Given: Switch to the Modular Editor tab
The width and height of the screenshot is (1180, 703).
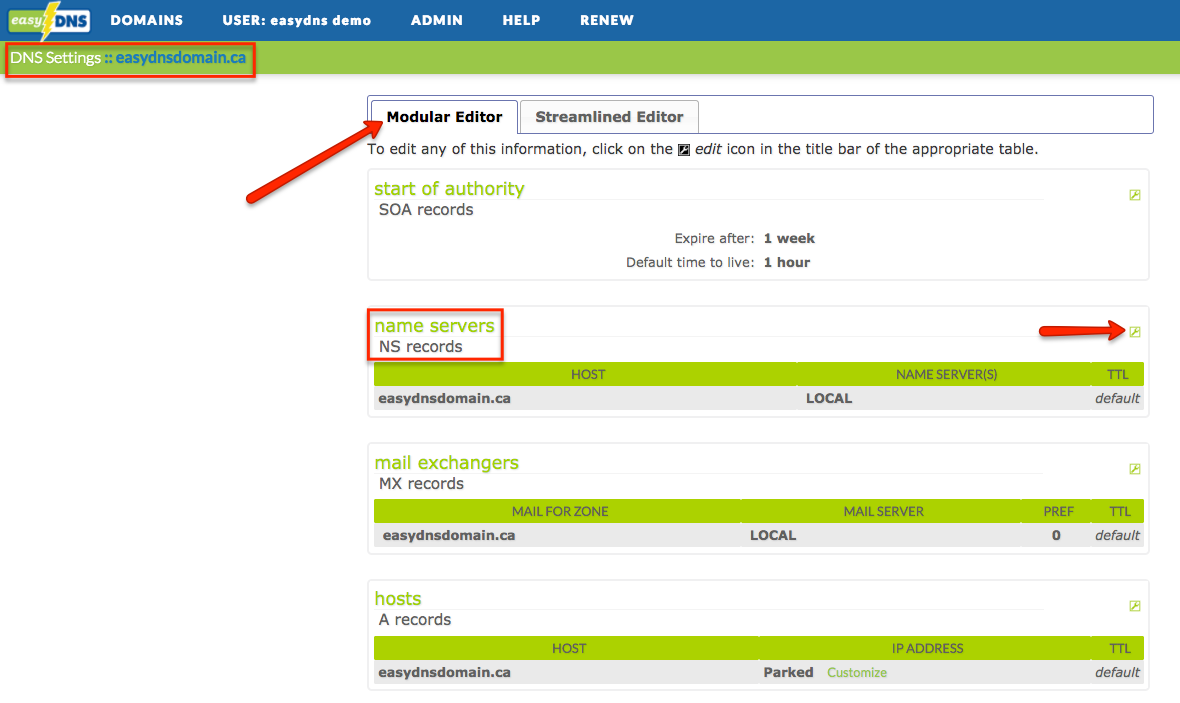Looking at the screenshot, I should [444, 117].
